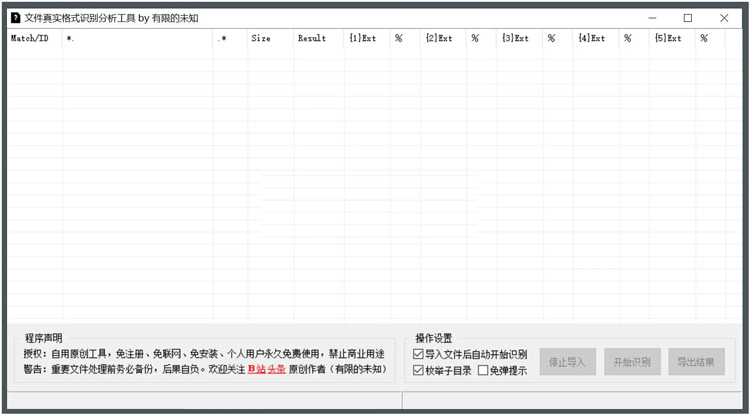Select the {1}Ext column header
Viewport: 750px width, 415px height.
pos(362,39)
